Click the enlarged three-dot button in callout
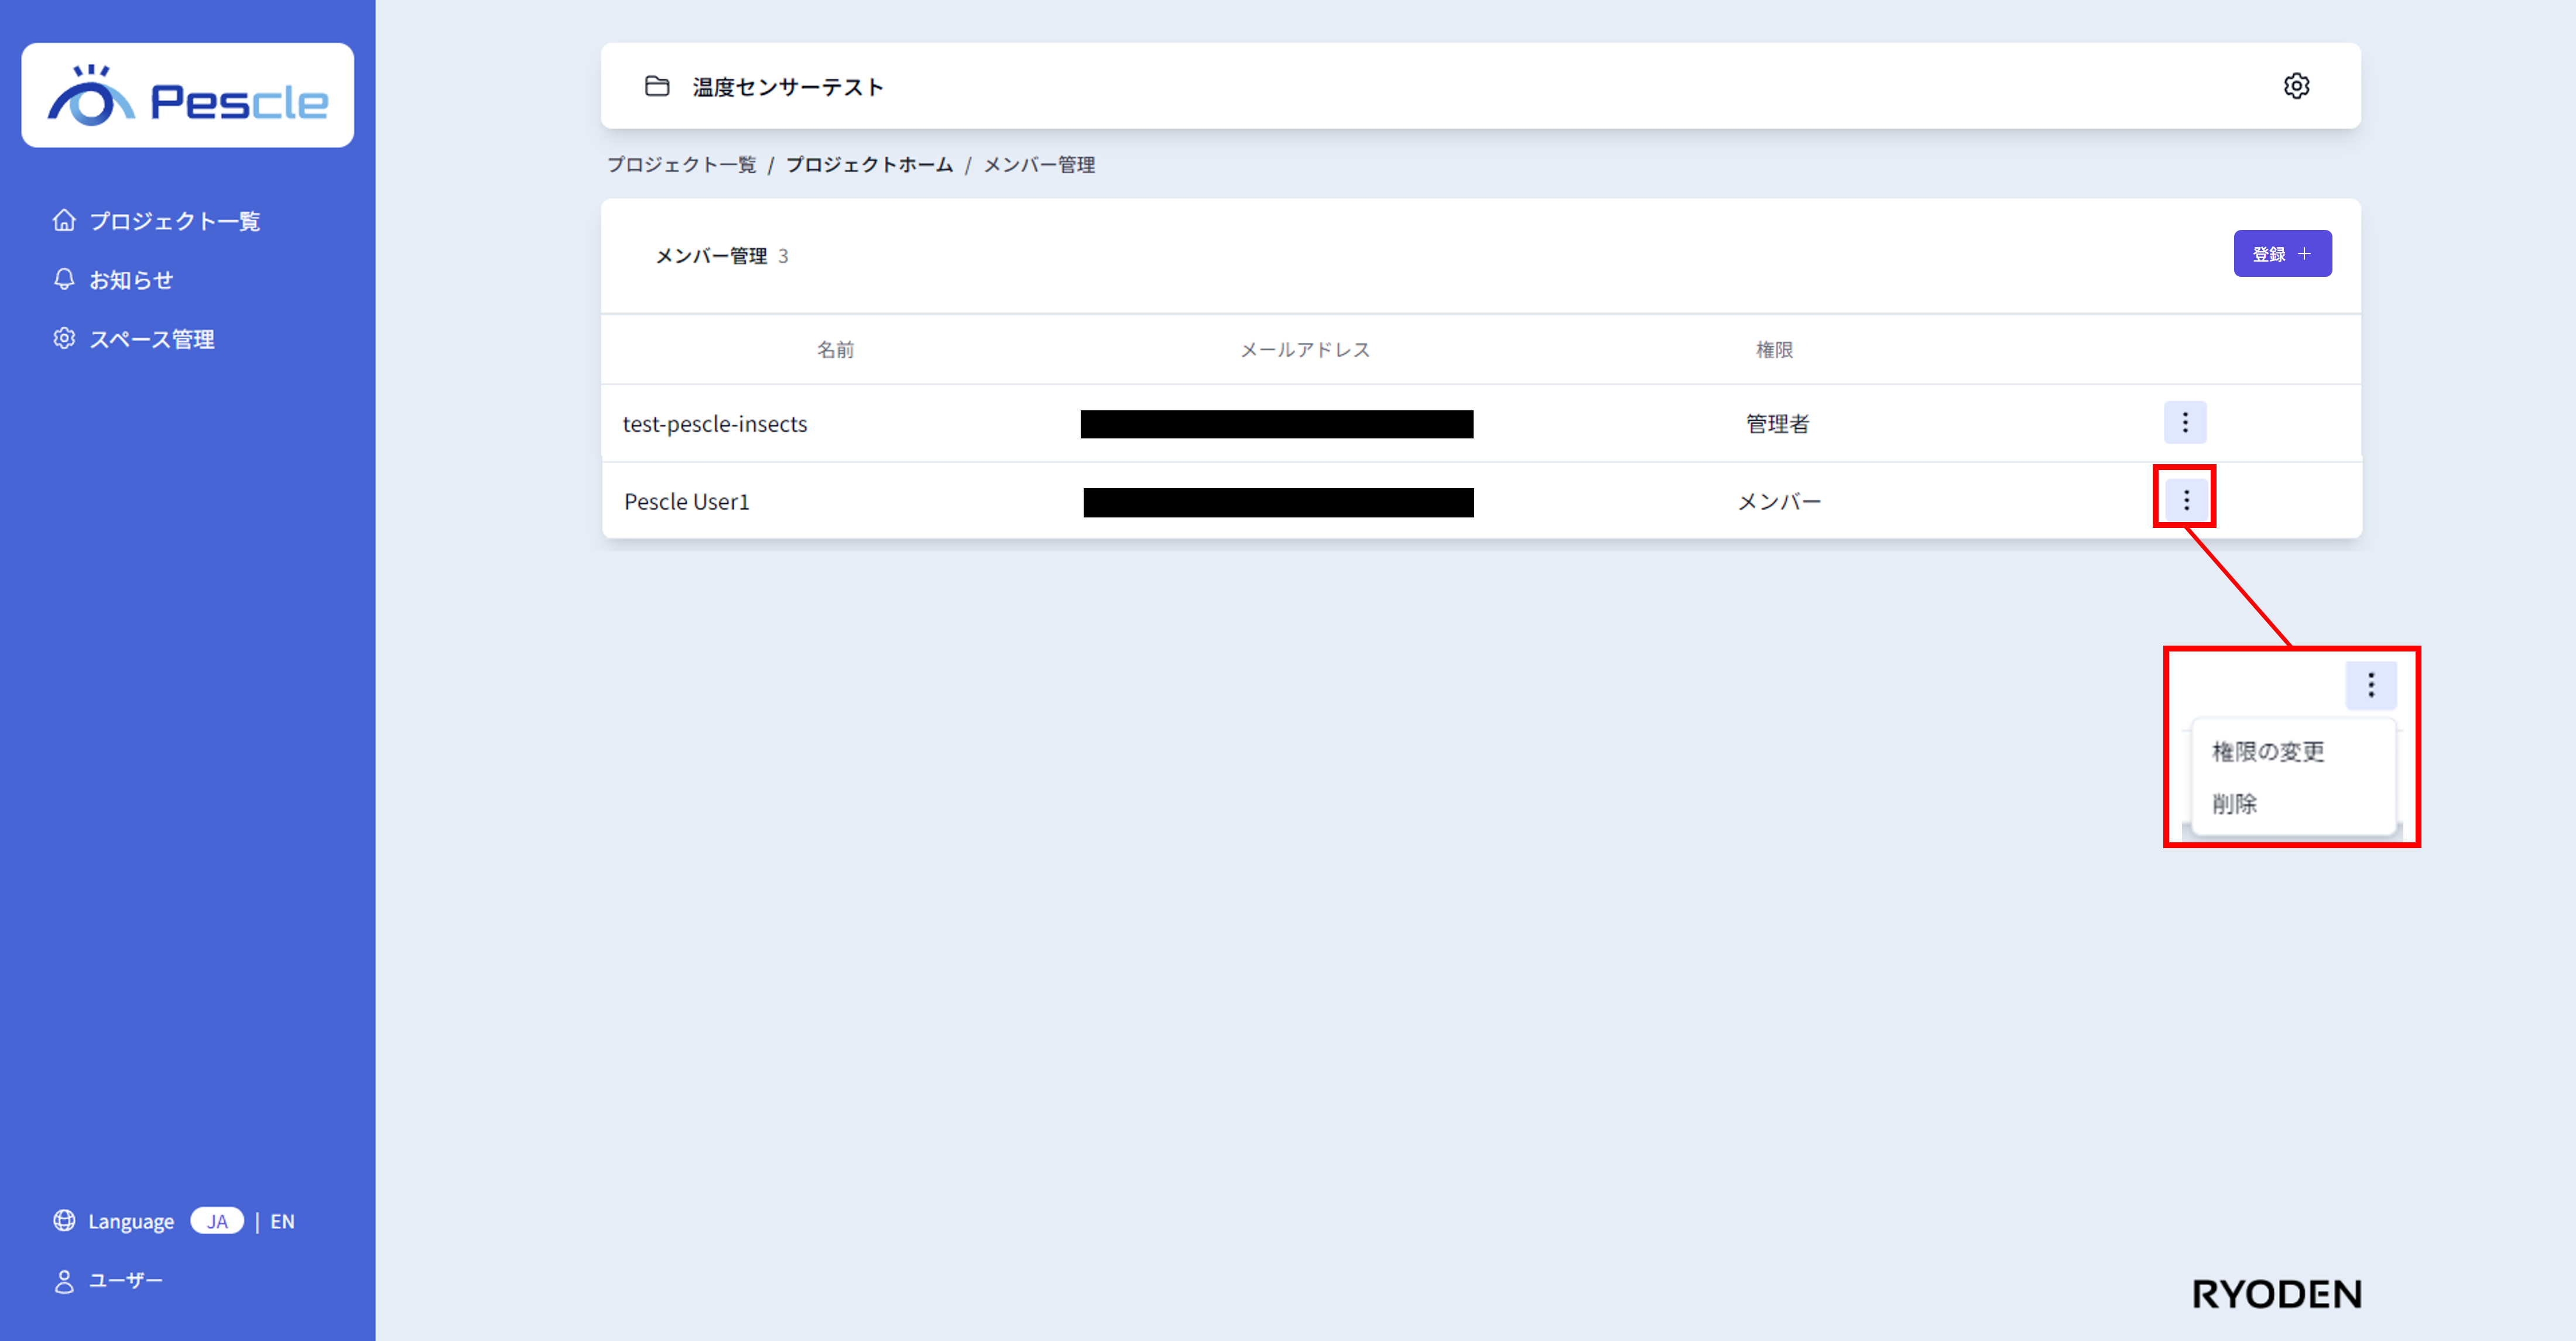 [2370, 686]
